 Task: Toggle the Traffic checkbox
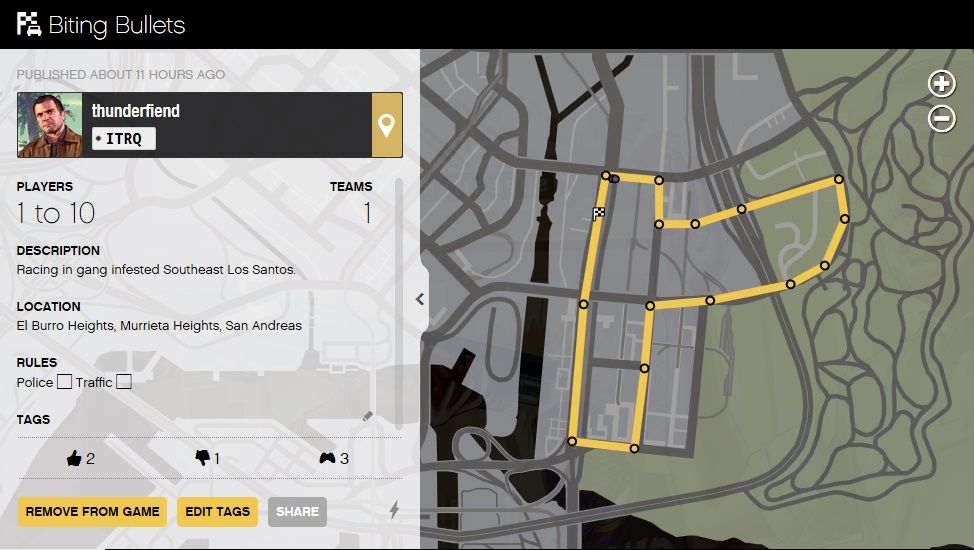(x=123, y=382)
